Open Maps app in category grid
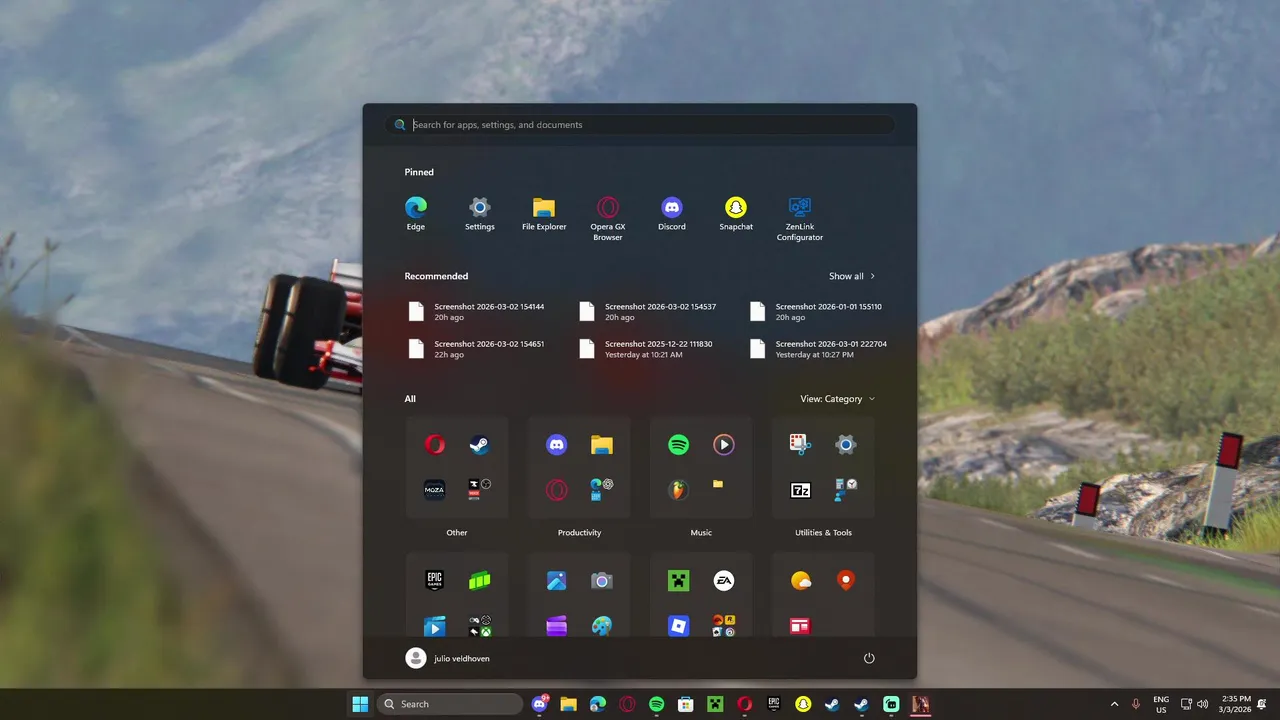Viewport: 1280px width, 720px height. 846,581
